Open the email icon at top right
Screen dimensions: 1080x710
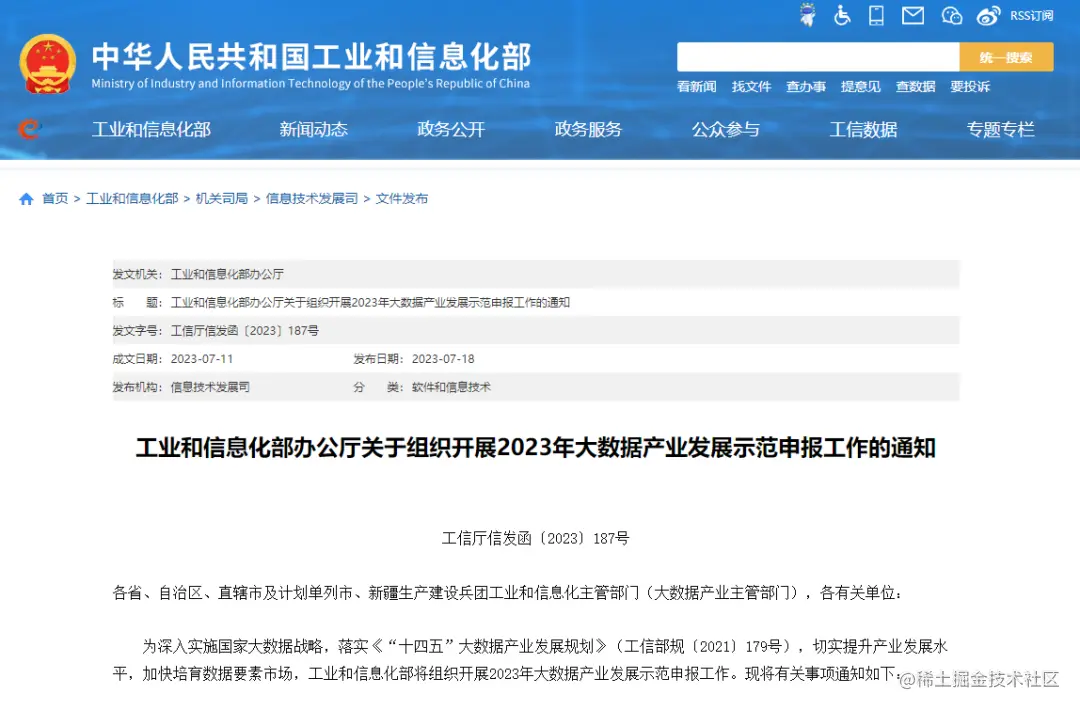[x=912, y=15]
